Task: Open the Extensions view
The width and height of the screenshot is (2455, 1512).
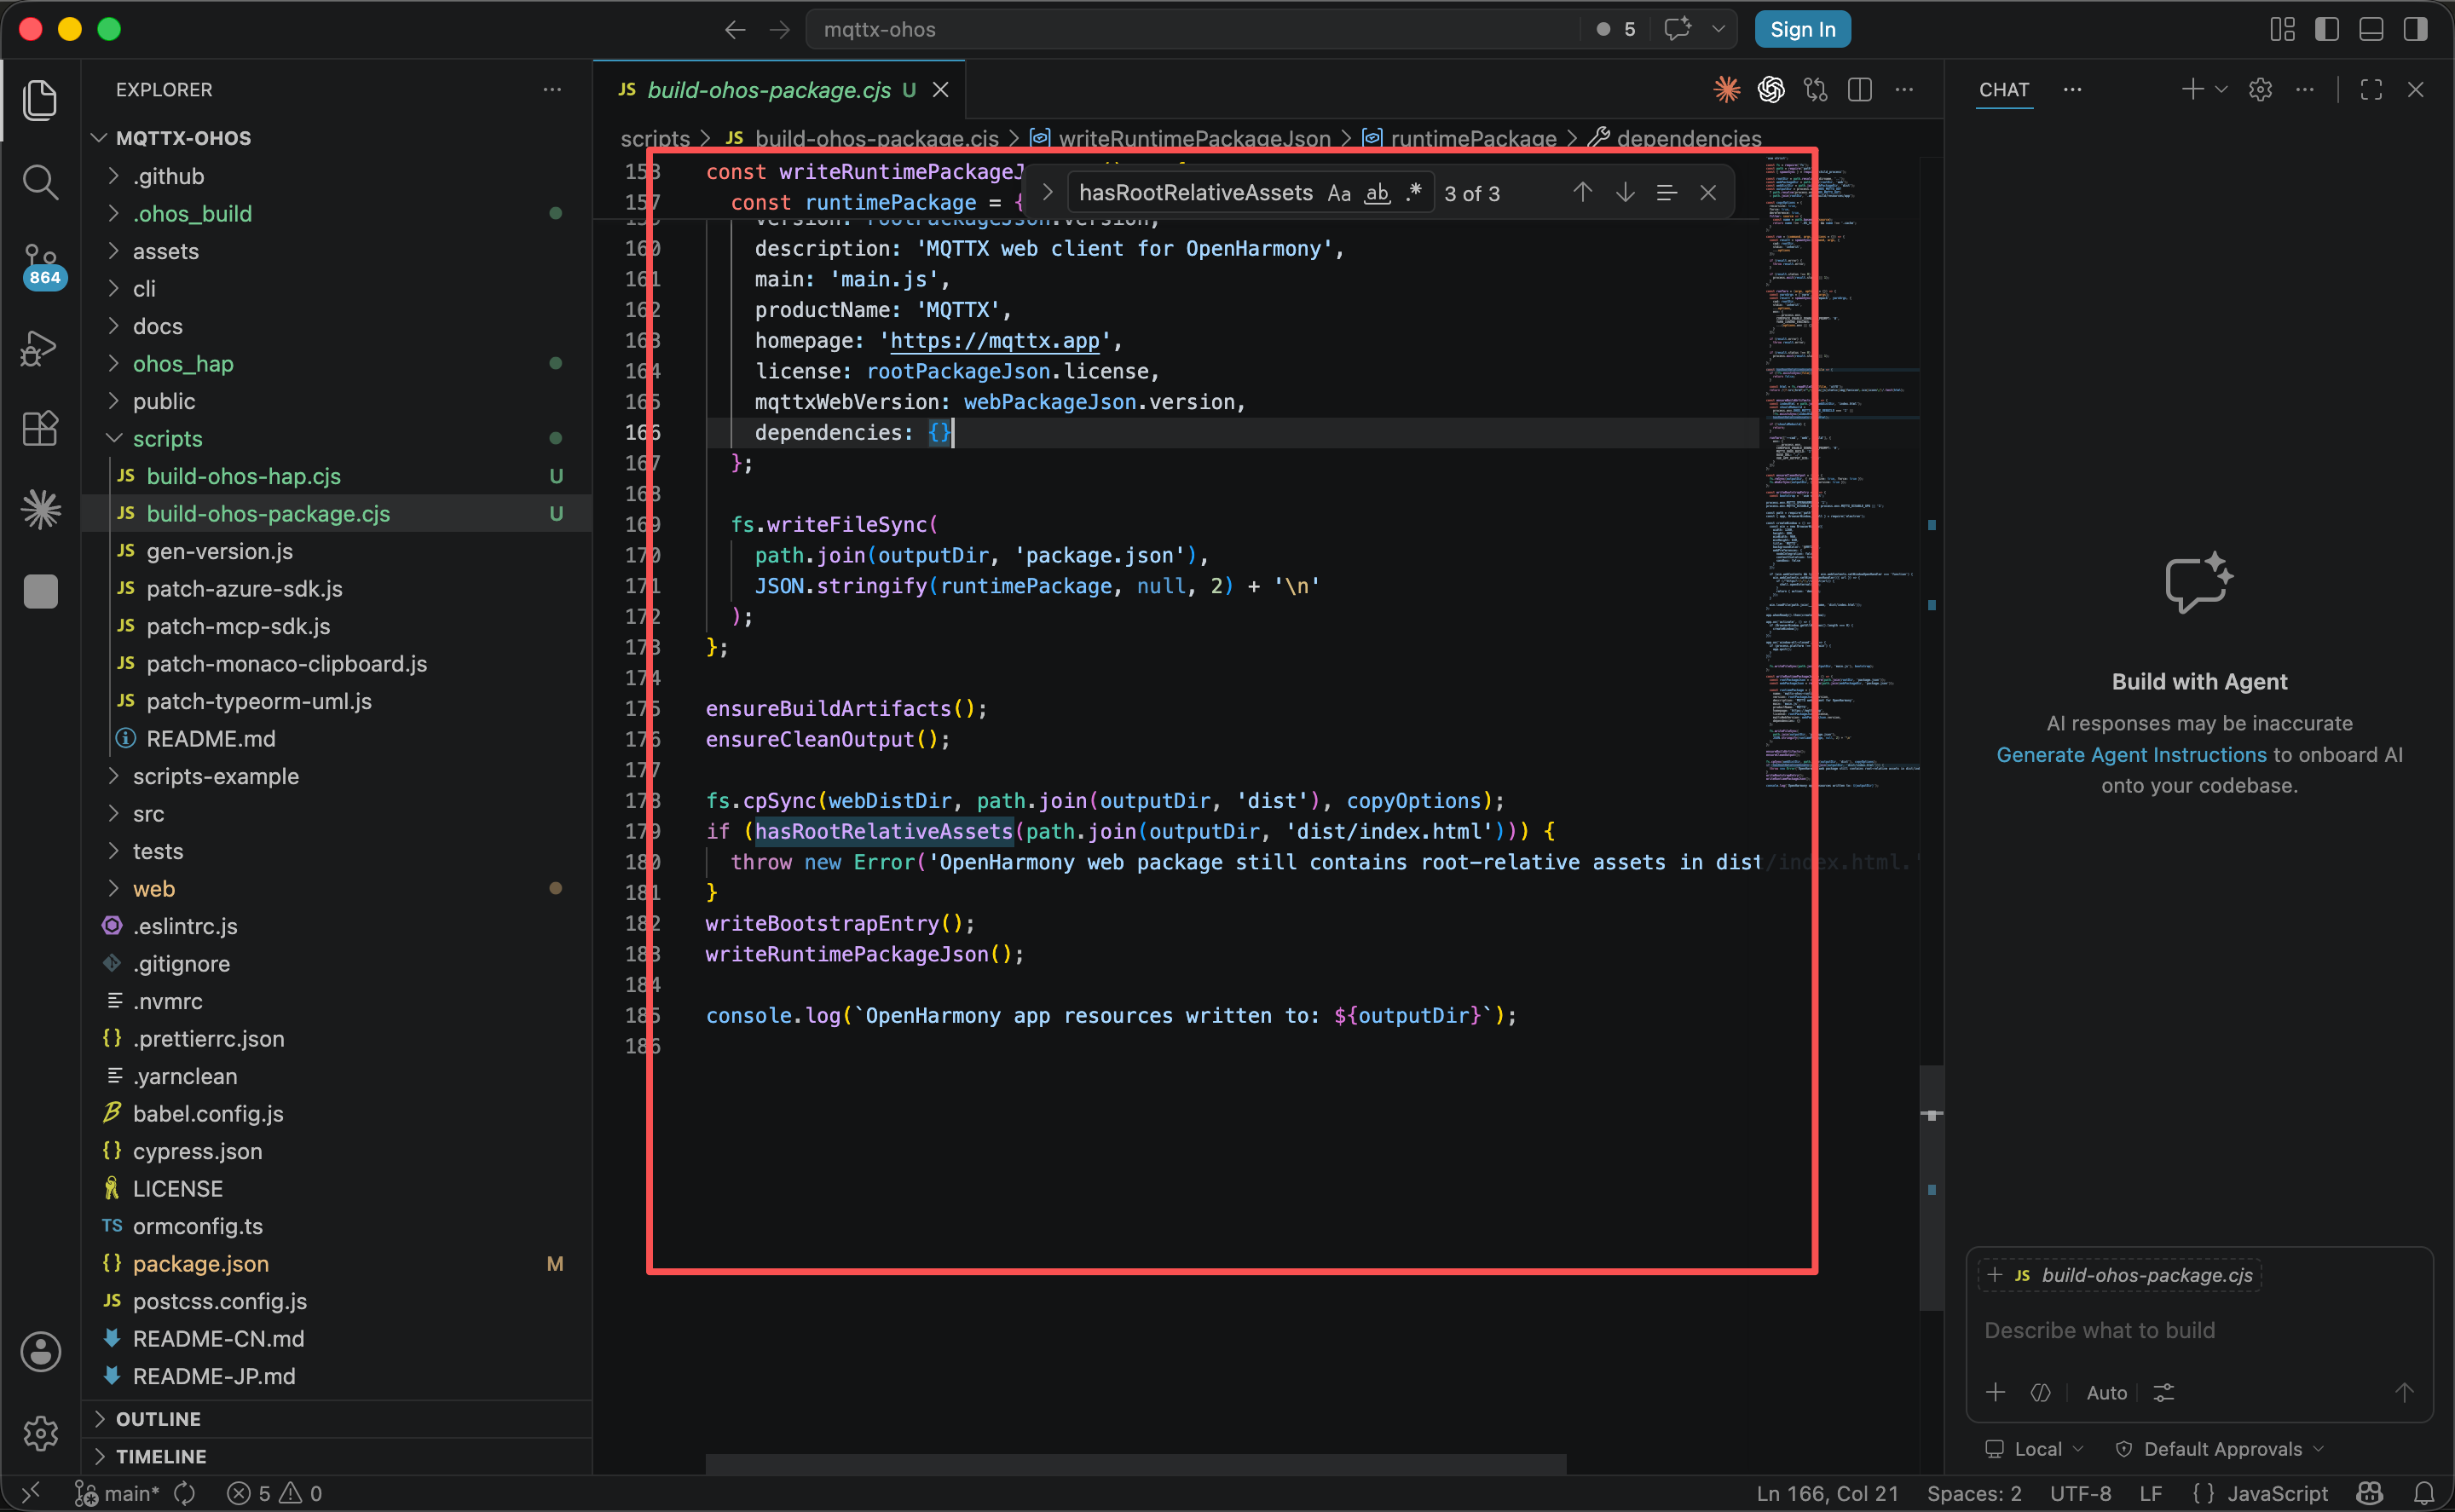Action: click(x=40, y=429)
